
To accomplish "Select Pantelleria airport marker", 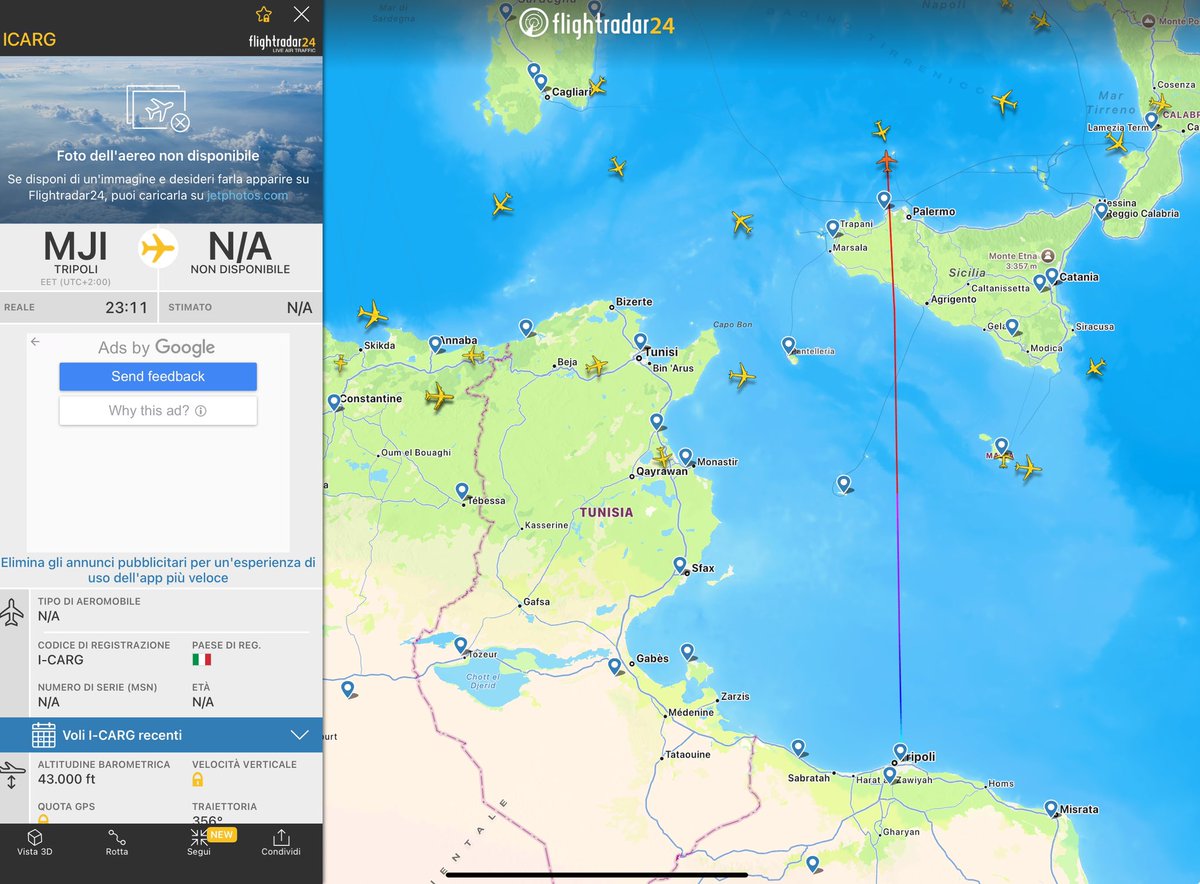I will tap(789, 346).
